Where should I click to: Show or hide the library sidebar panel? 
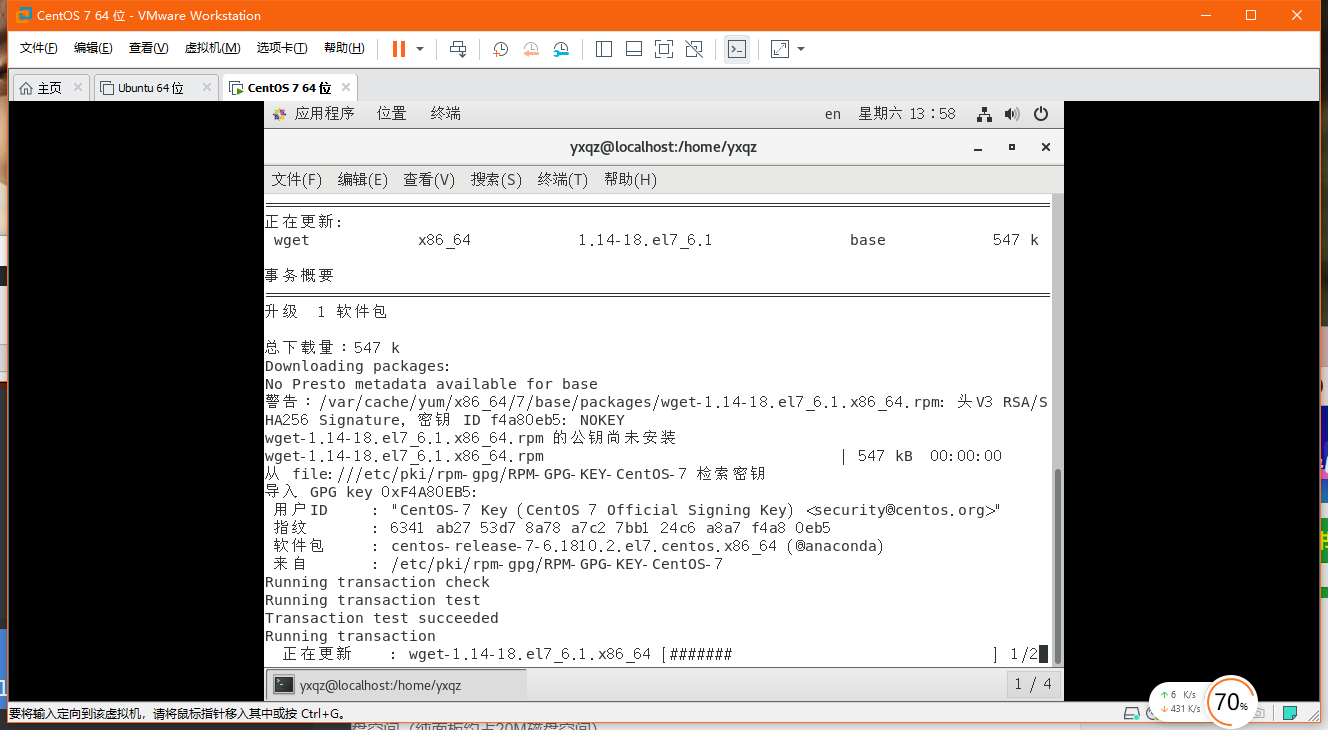tap(604, 49)
